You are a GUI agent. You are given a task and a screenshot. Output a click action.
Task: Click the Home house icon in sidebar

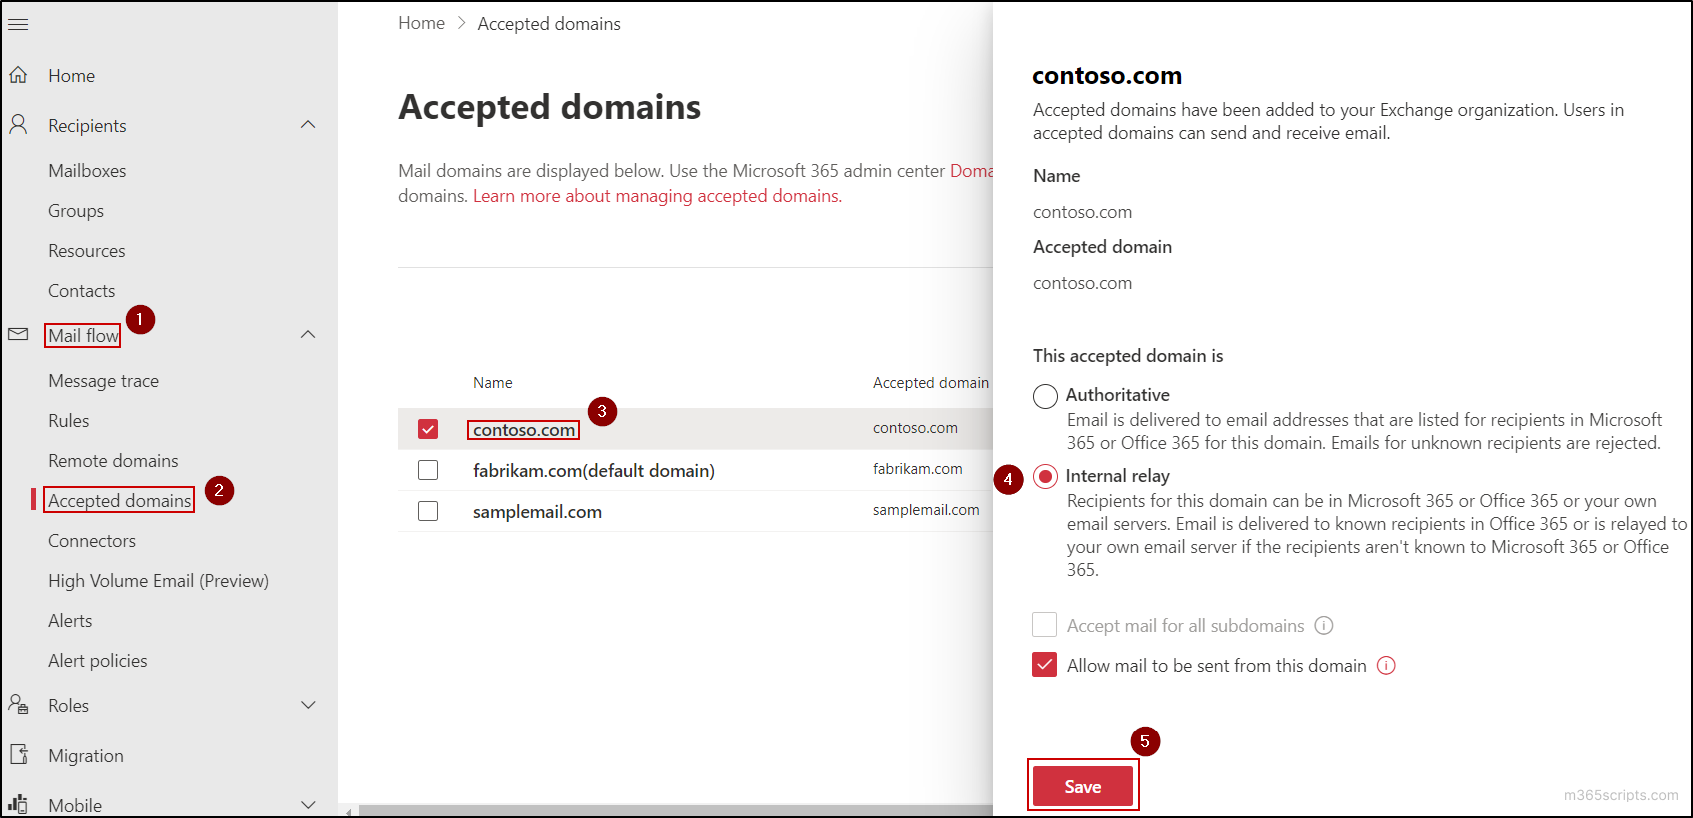point(18,75)
